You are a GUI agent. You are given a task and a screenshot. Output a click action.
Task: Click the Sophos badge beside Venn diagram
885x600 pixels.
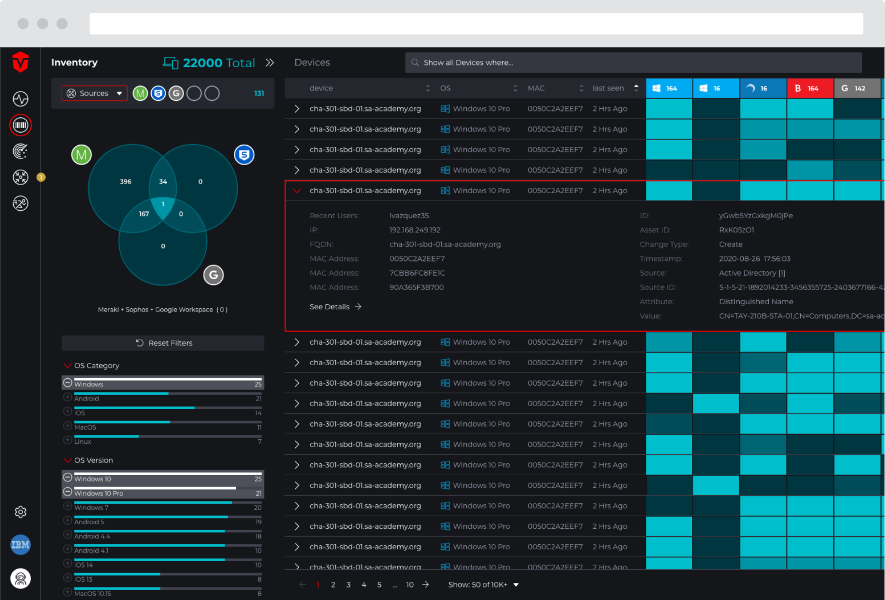click(244, 155)
